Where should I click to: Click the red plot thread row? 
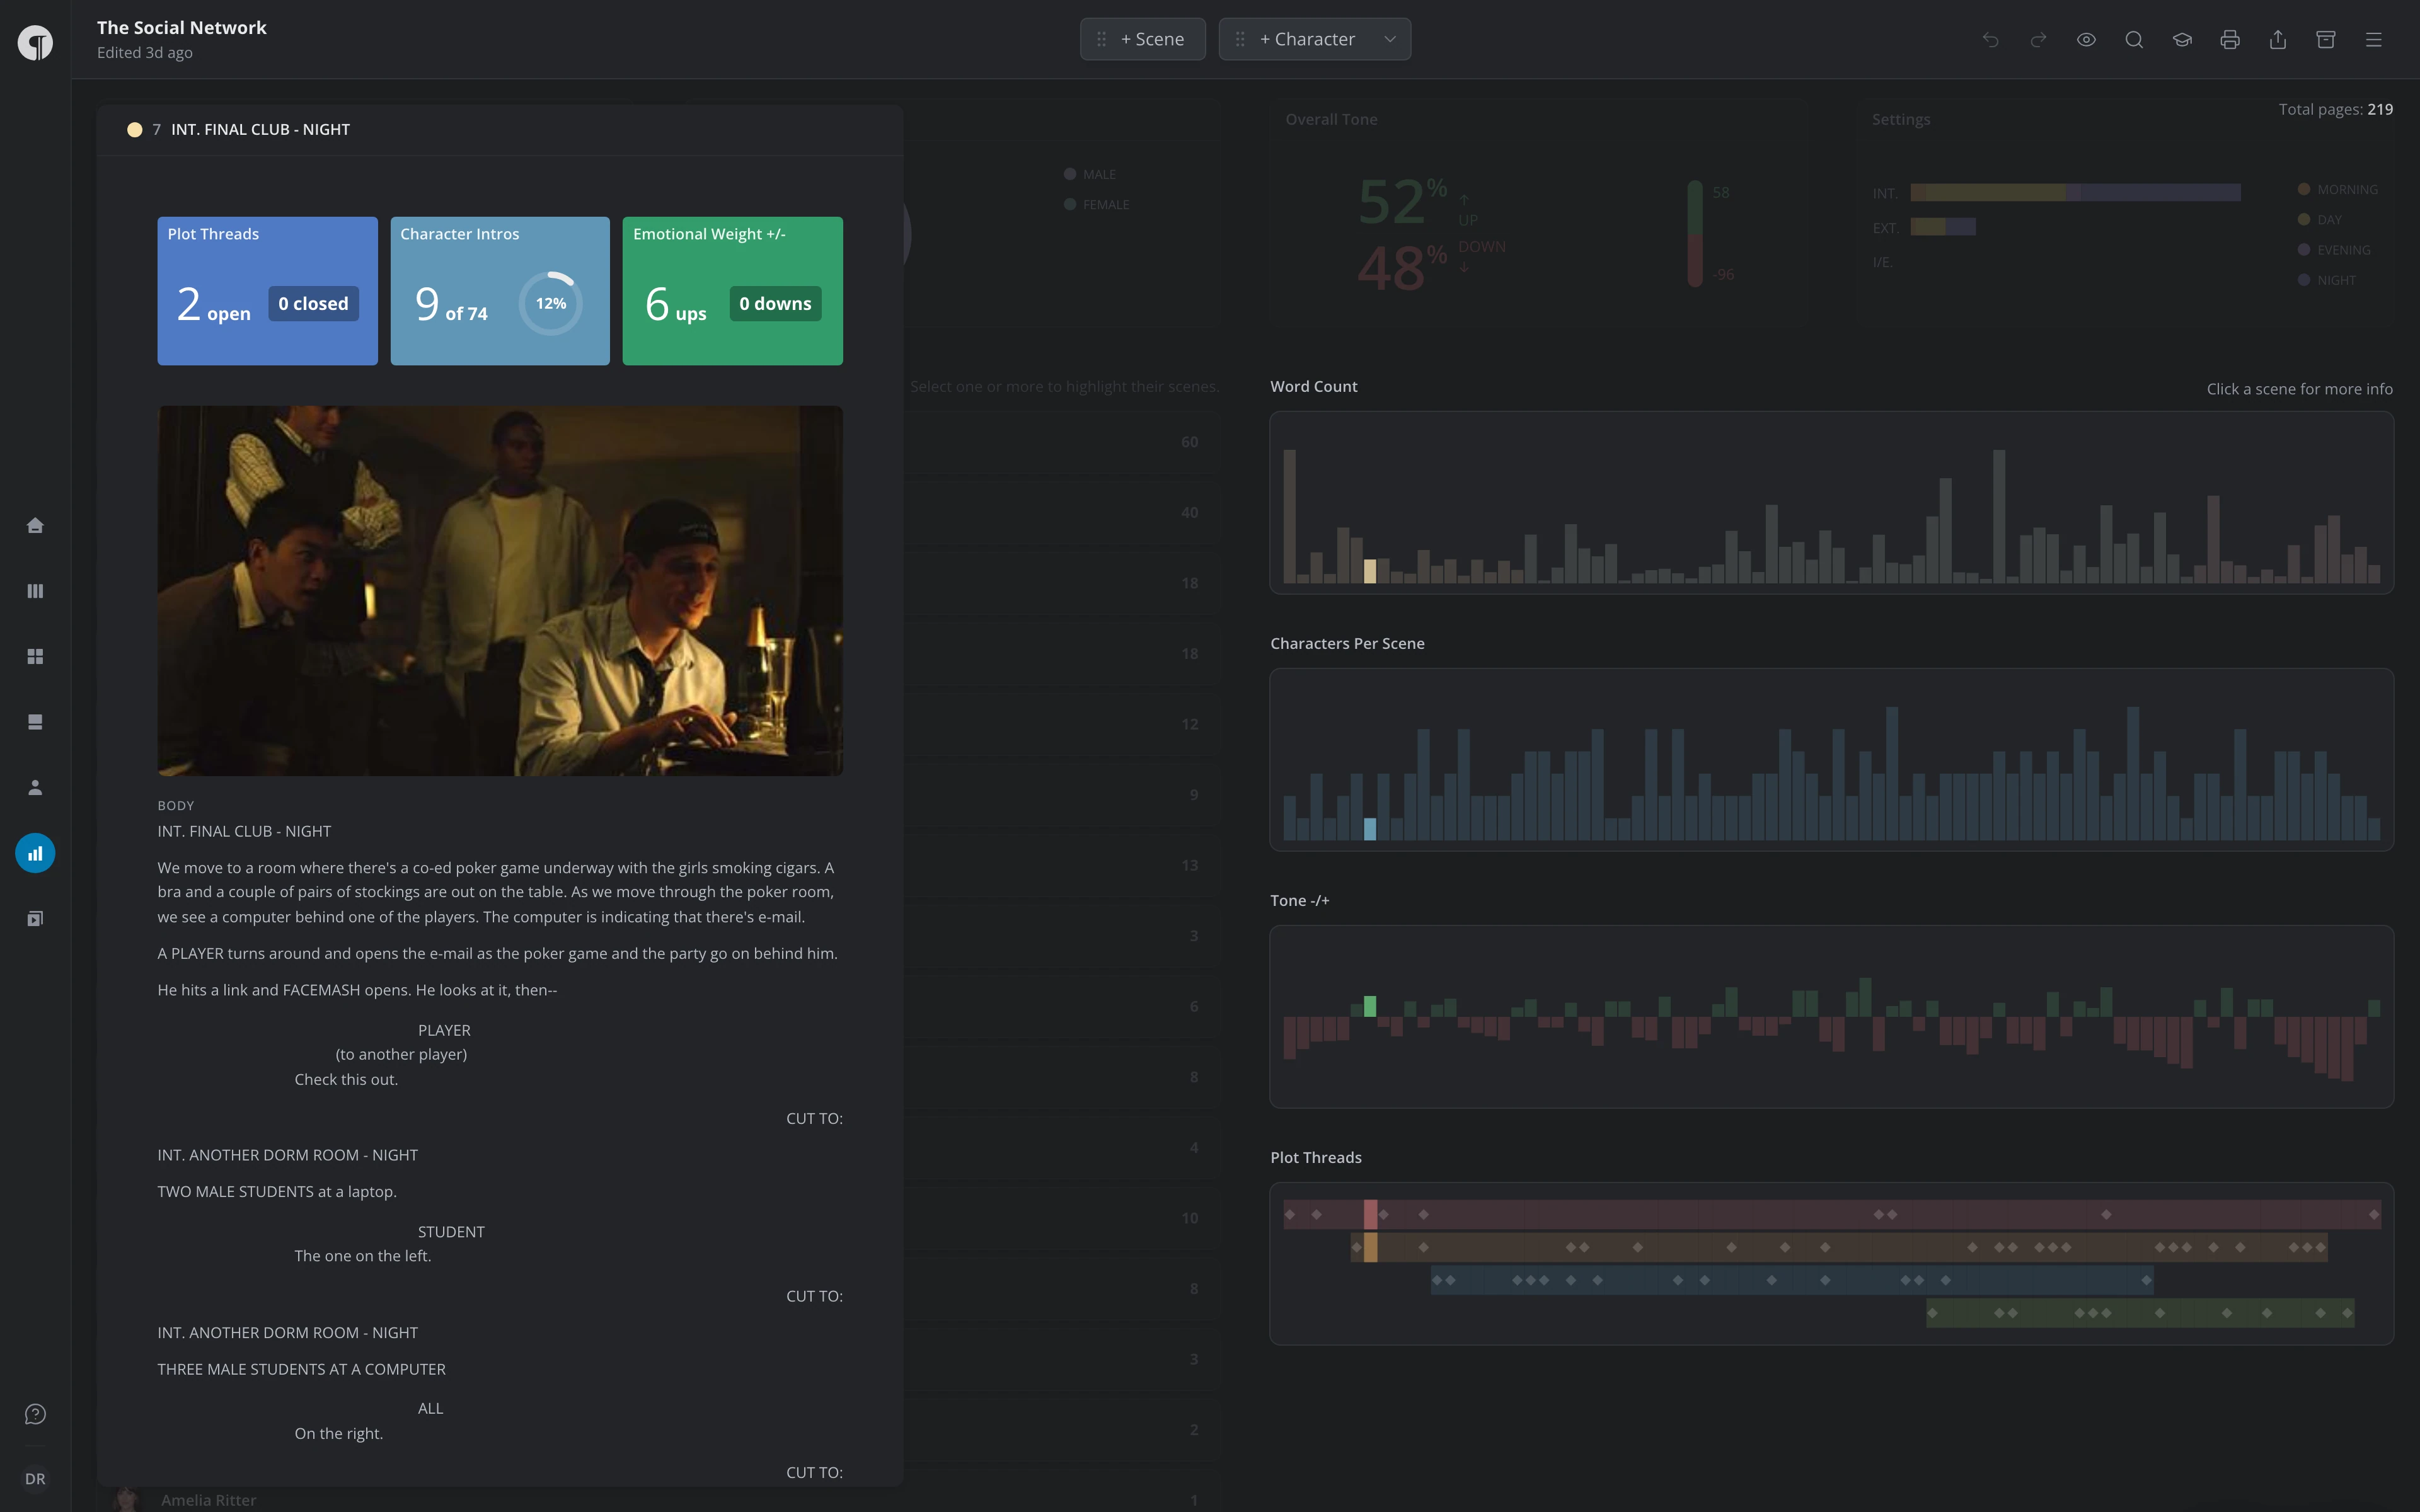pyautogui.click(x=1832, y=1214)
